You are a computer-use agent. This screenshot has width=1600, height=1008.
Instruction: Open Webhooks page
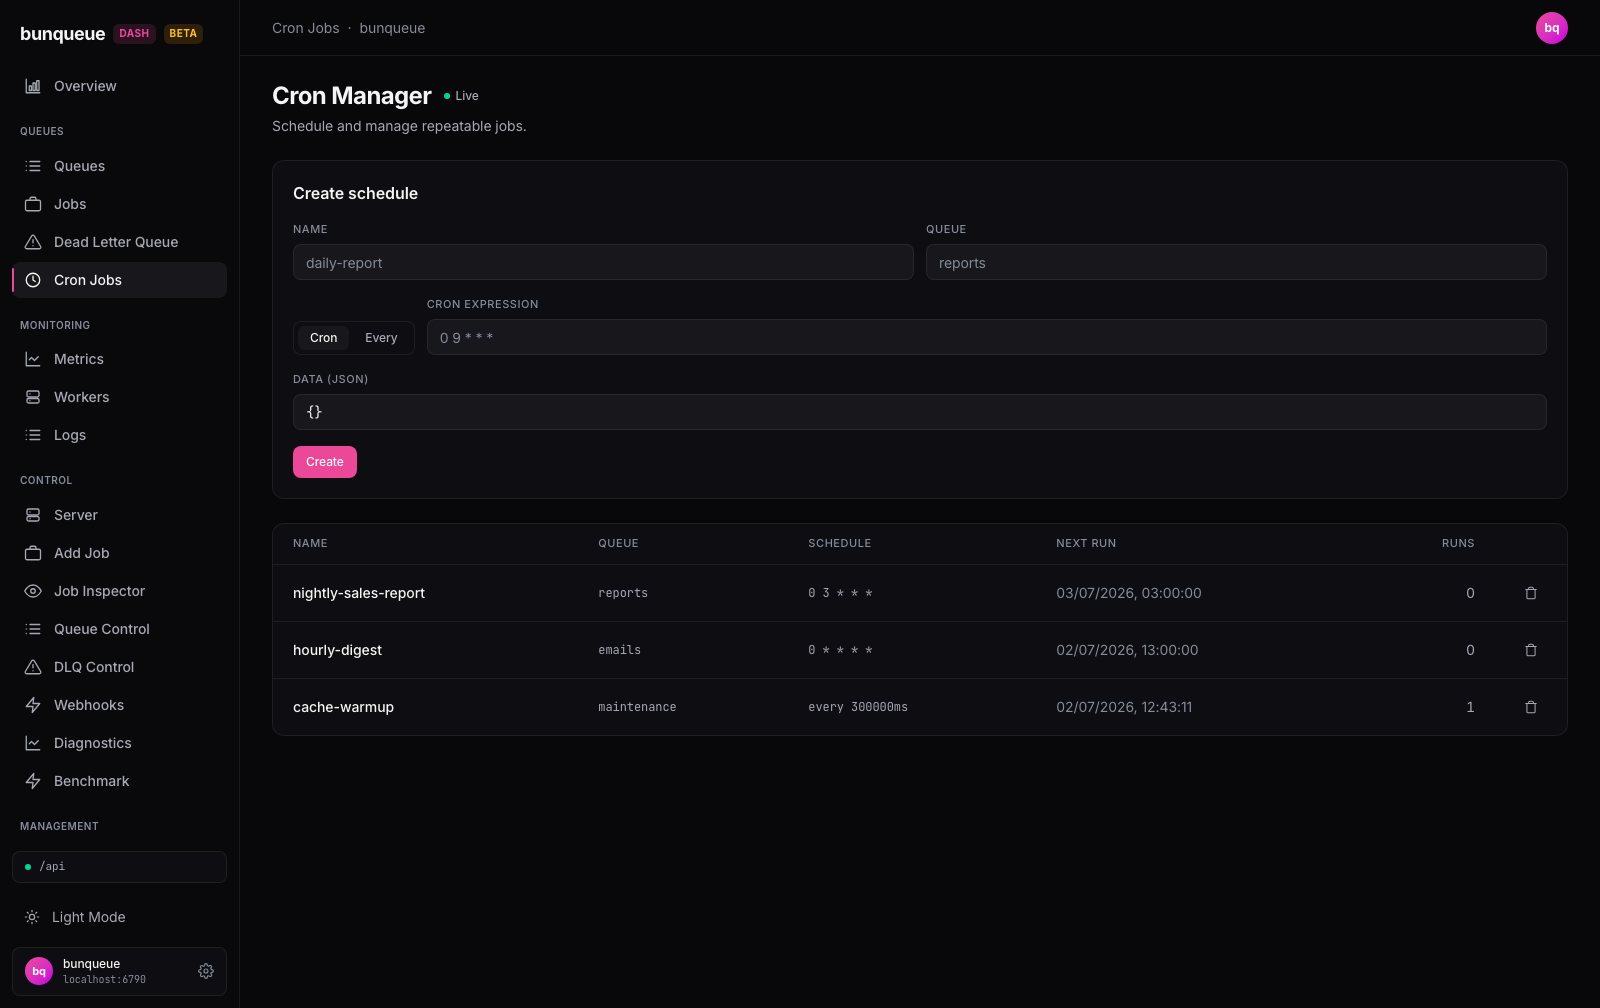pyautogui.click(x=119, y=705)
